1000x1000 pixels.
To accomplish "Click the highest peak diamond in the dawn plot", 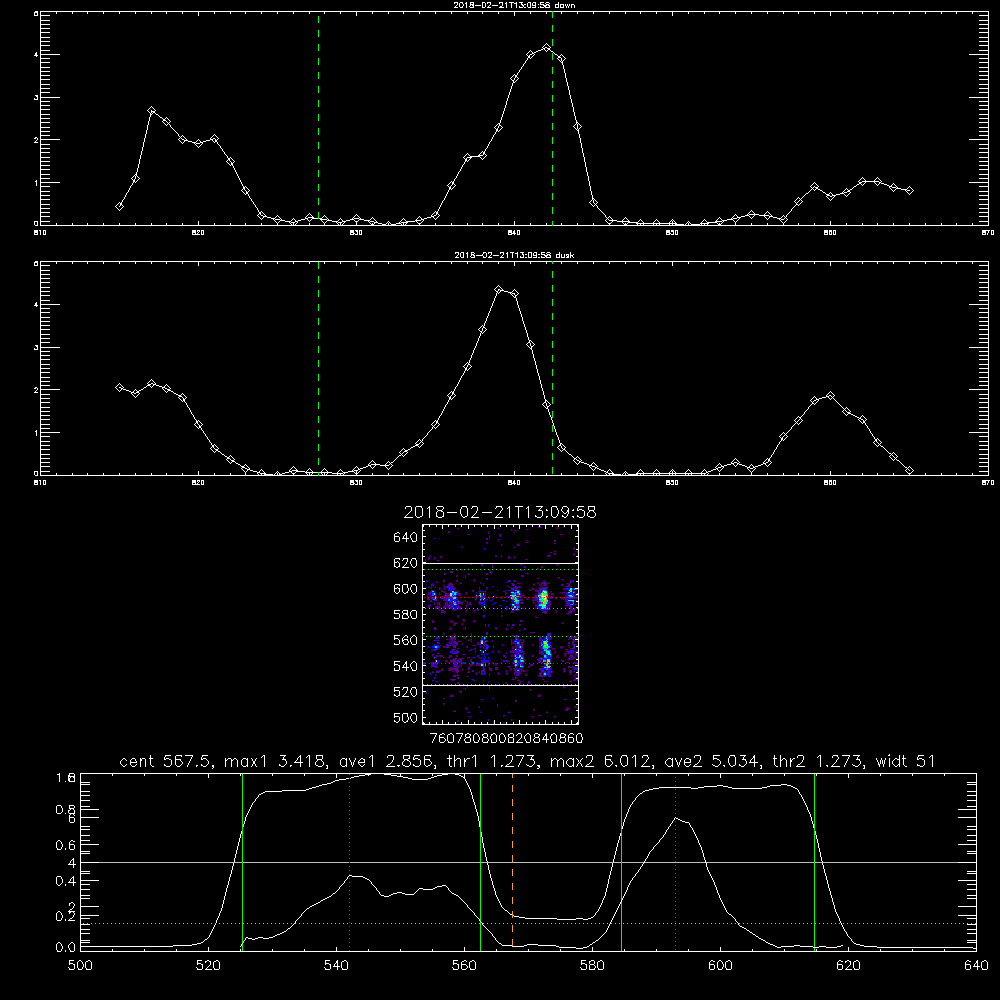I will pos(546,48).
